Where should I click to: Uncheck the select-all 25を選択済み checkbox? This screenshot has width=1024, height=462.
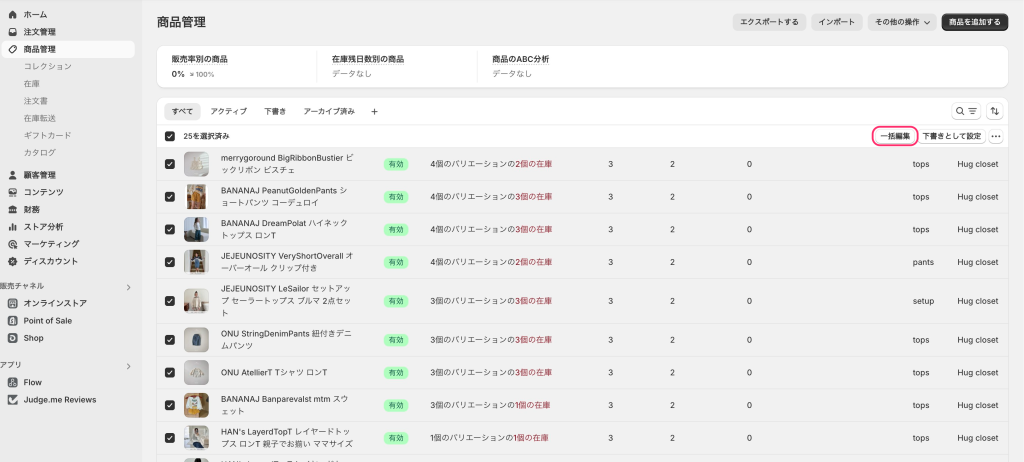(x=170, y=136)
